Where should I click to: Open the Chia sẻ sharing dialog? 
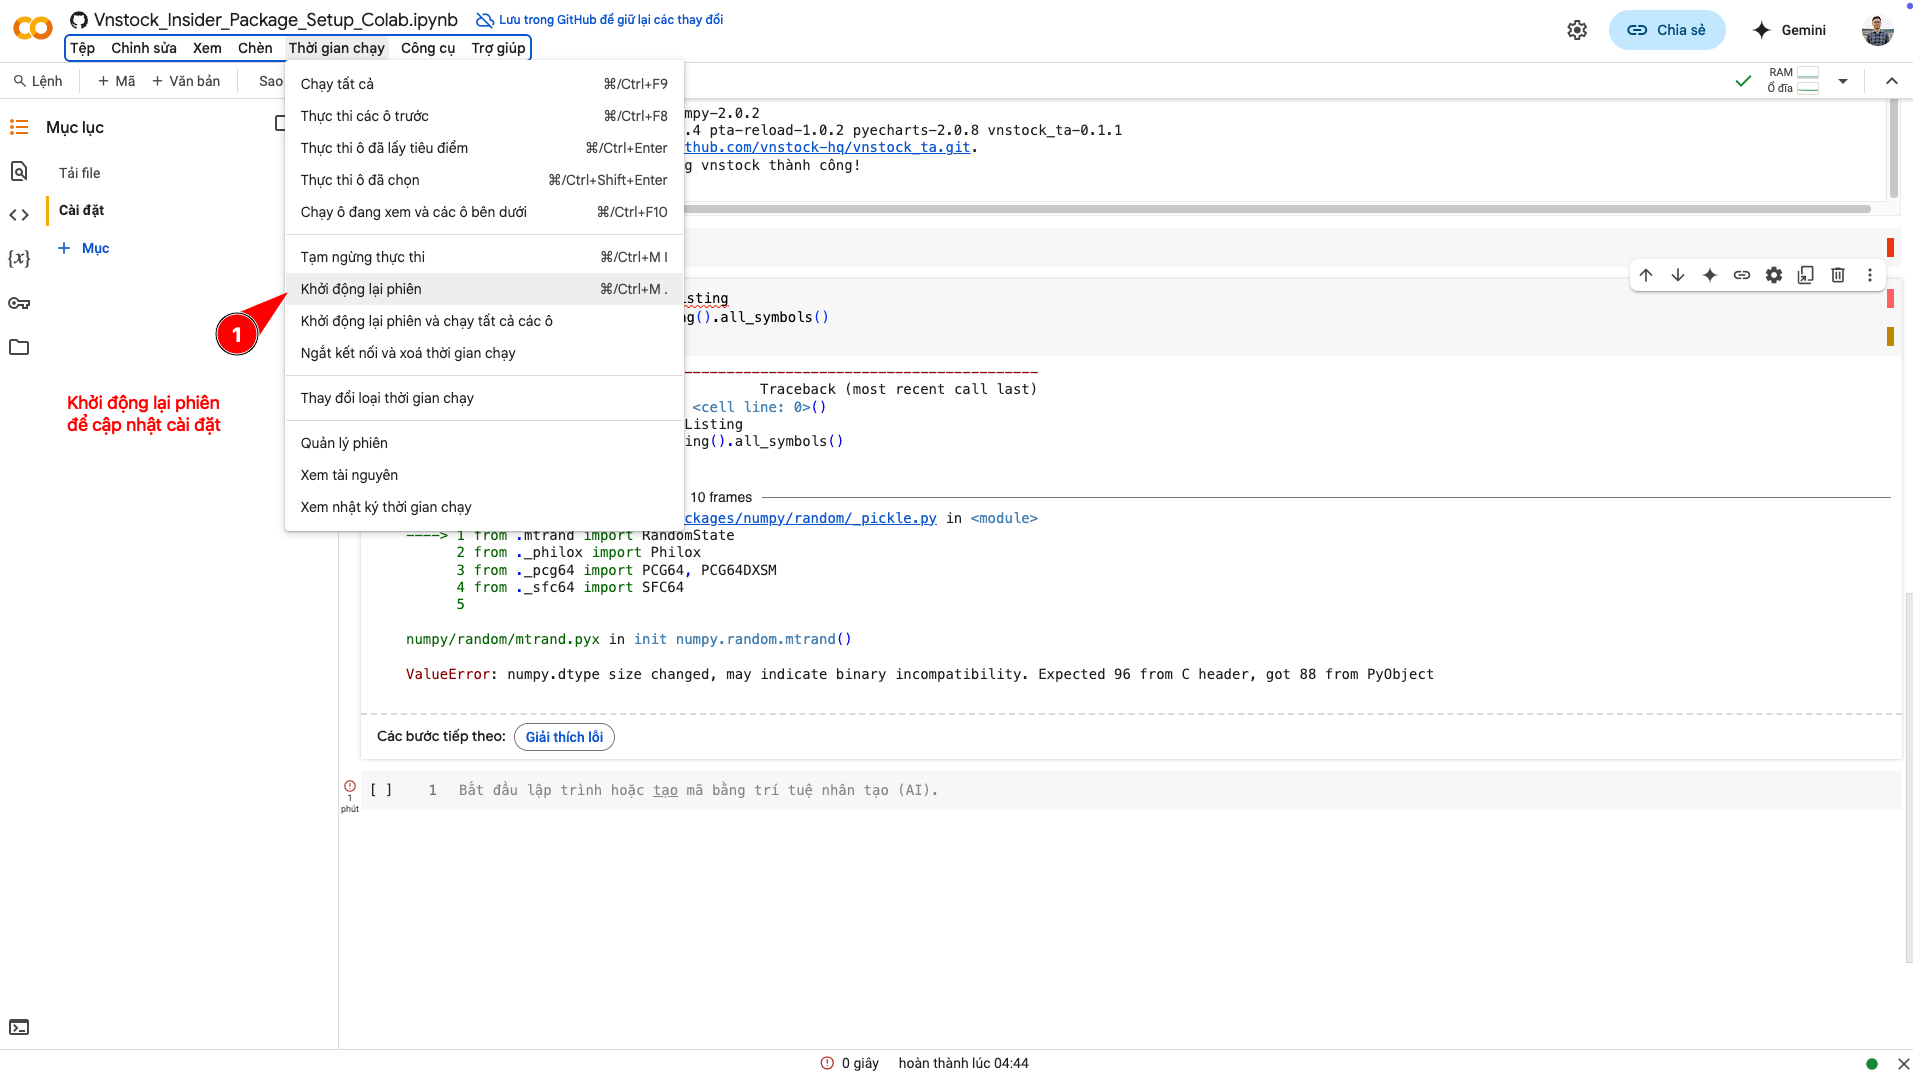tap(1666, 30)
